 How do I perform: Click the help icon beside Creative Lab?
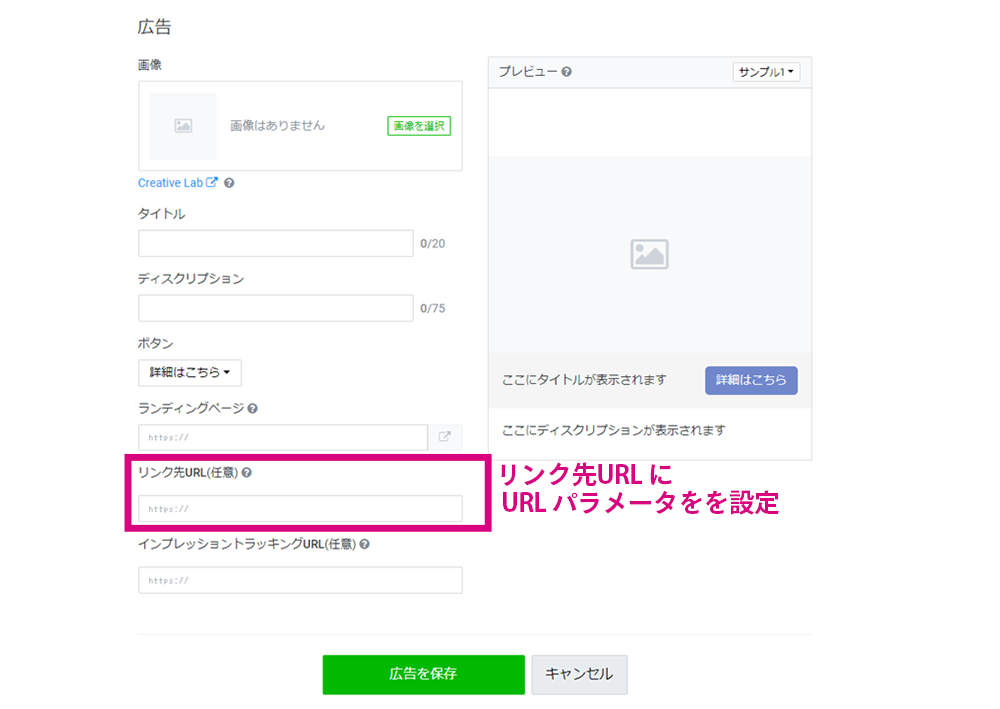pos(230,183)
